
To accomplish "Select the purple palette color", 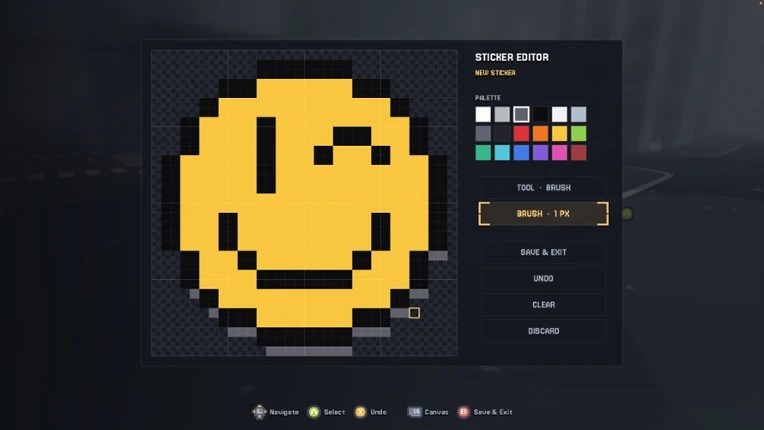I will pos(540,152).
